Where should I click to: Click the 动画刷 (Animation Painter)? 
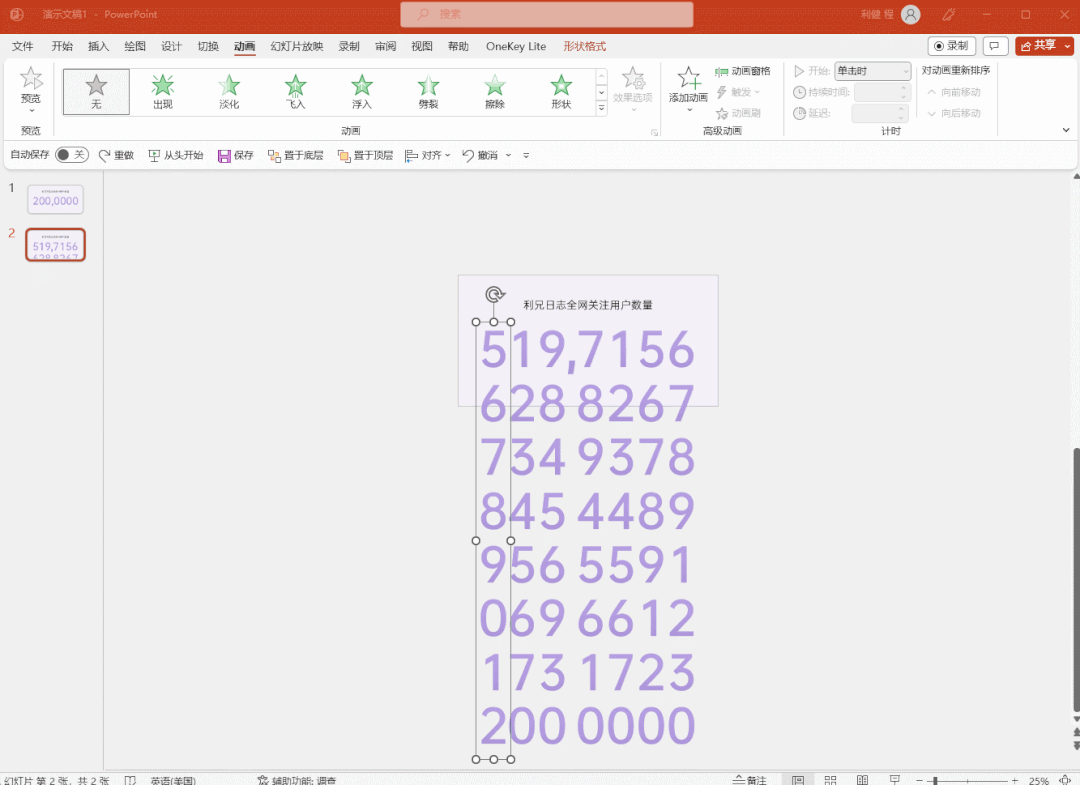(x=738, y=113)
